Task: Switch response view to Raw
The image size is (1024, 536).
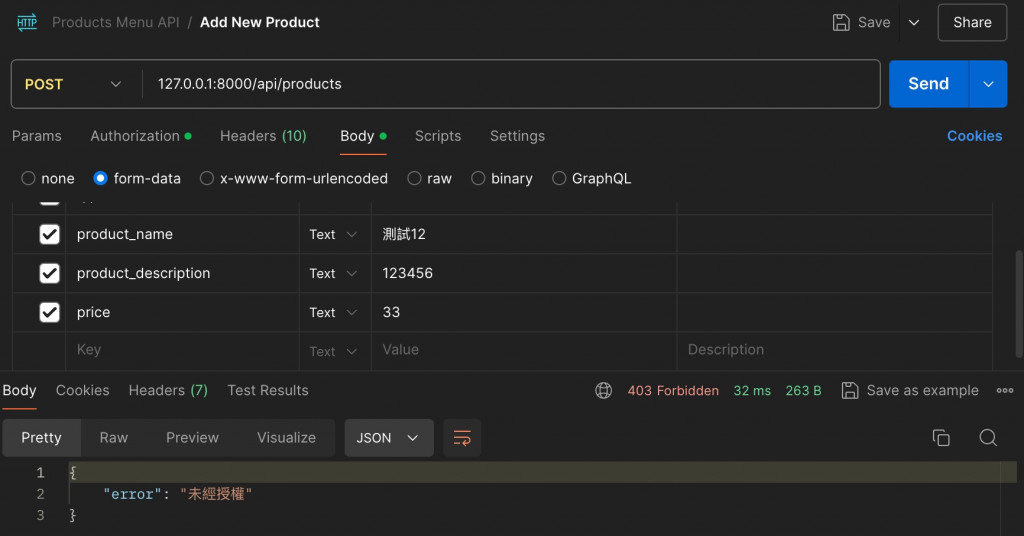Action: [114, 437]
